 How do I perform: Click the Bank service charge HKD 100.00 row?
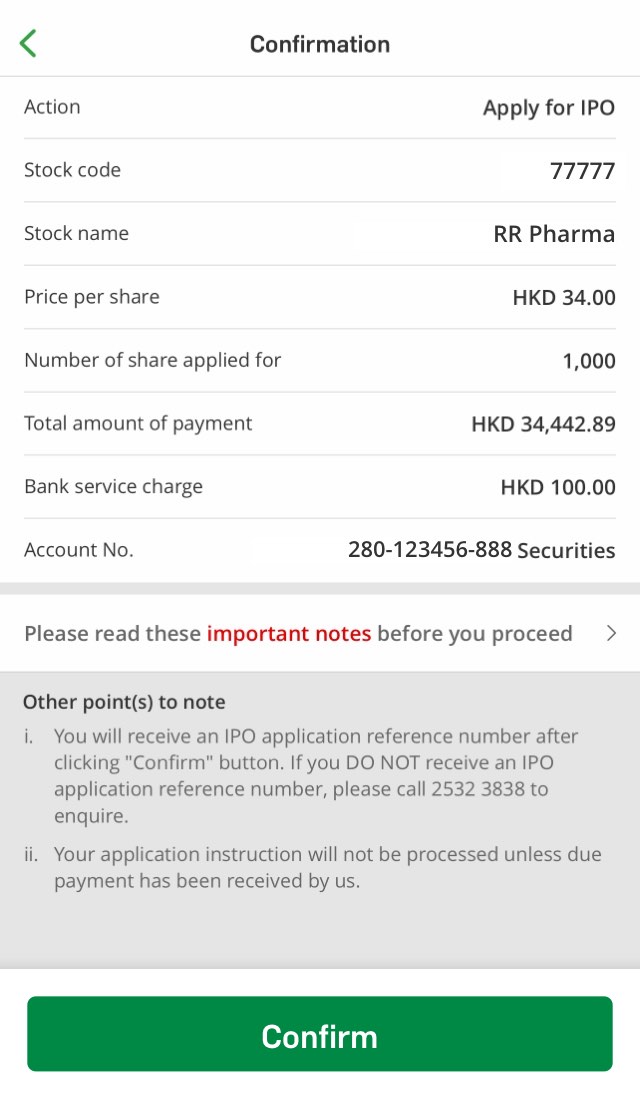(320, 486)
